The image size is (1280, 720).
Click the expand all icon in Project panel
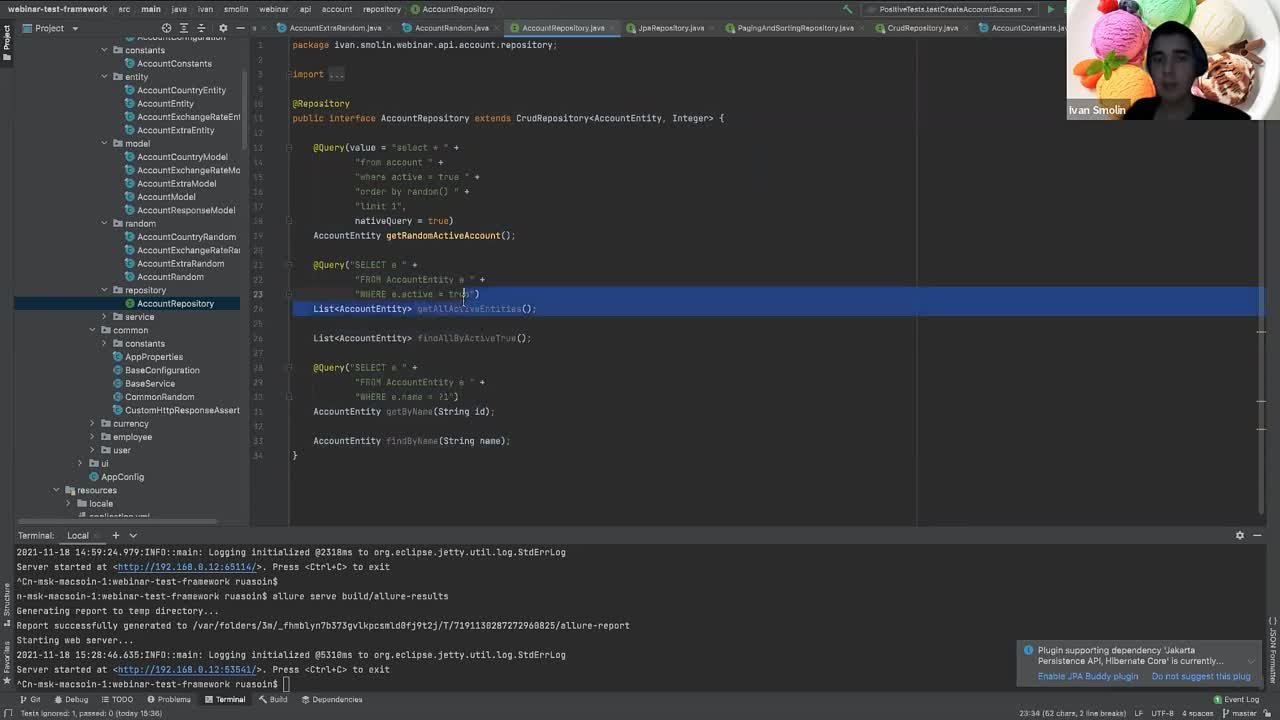click(183, 28)
